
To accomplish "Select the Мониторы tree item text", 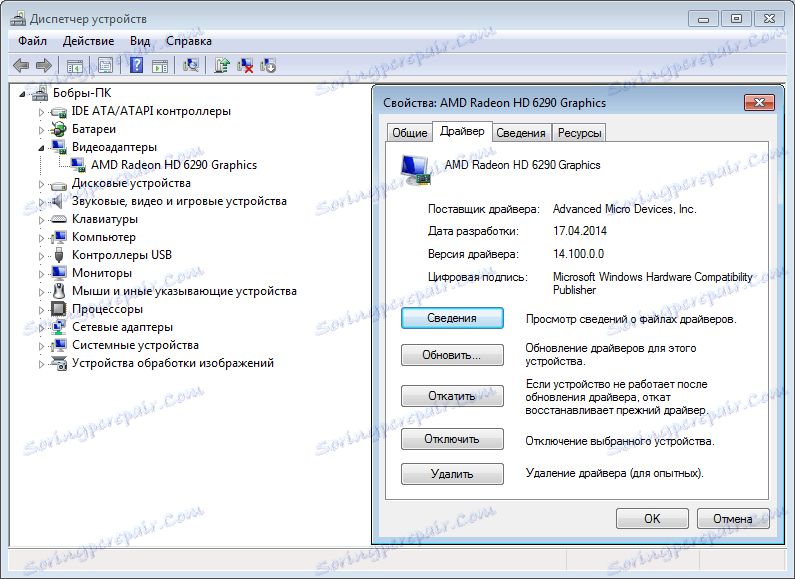I will 102,273.
